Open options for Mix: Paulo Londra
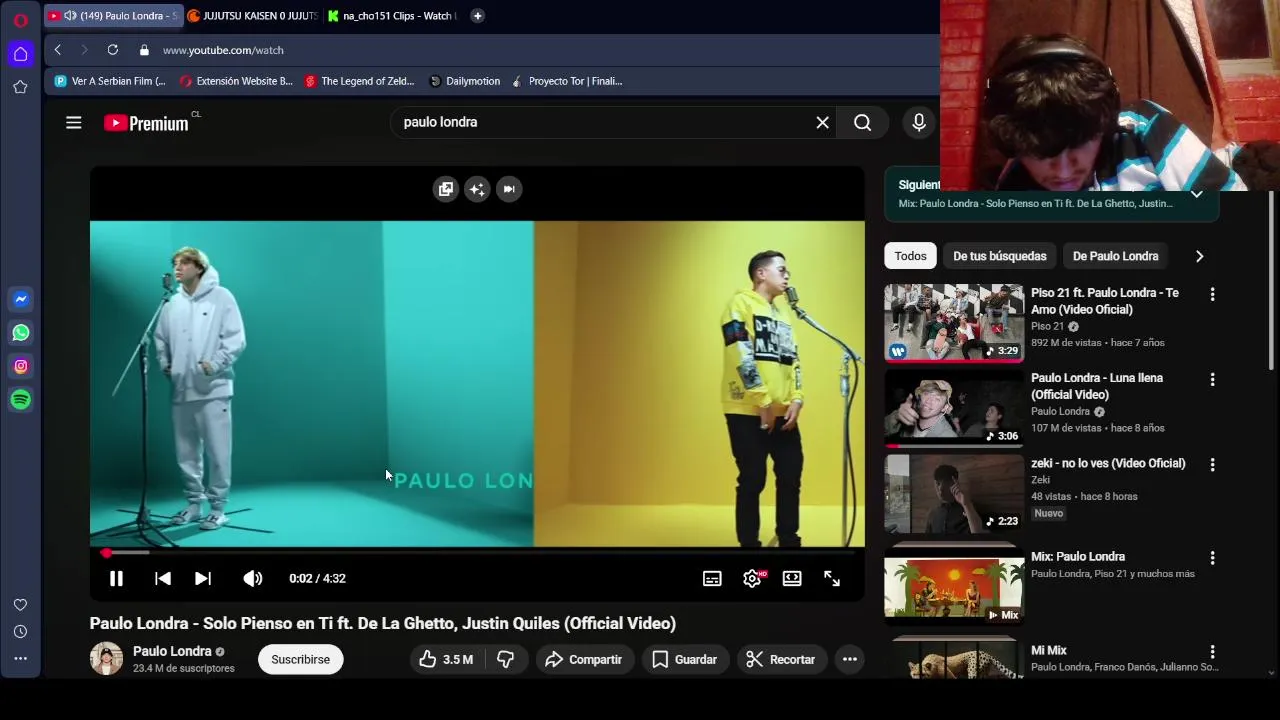The height and width of the screenshot is (720, 1280). pos(1212,557)
